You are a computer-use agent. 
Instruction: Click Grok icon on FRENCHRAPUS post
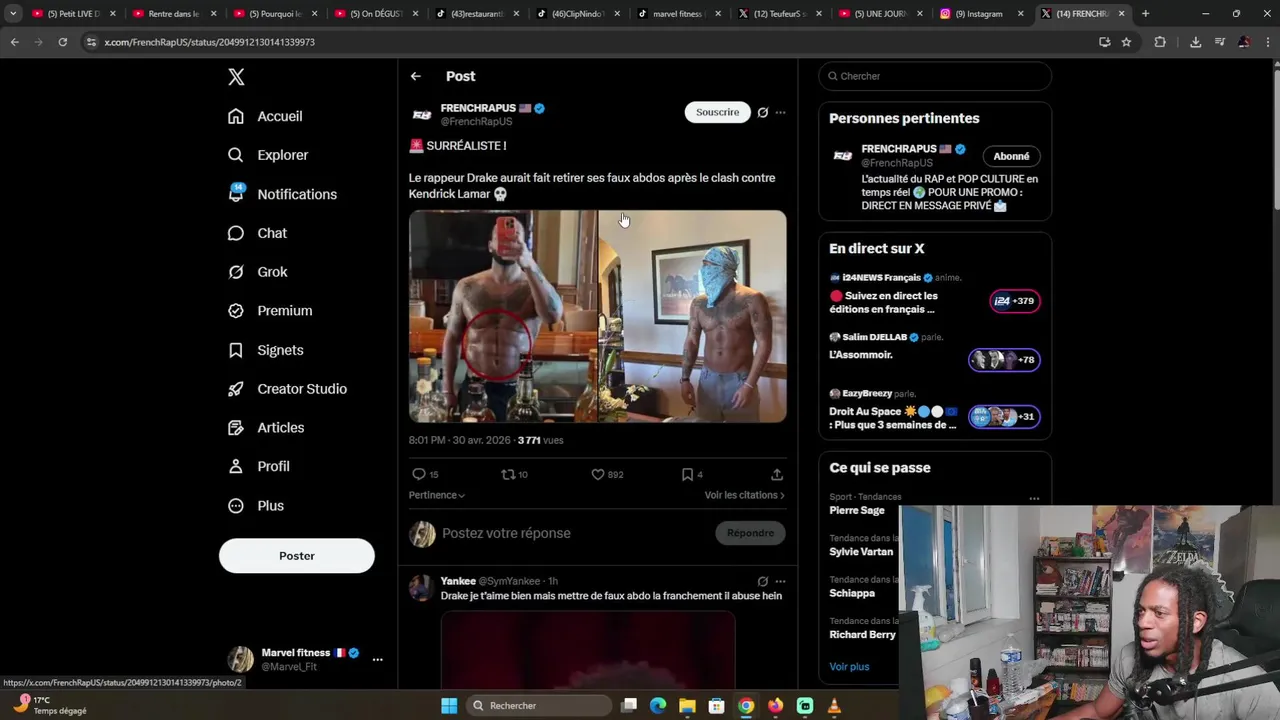(x=762, y=112)
